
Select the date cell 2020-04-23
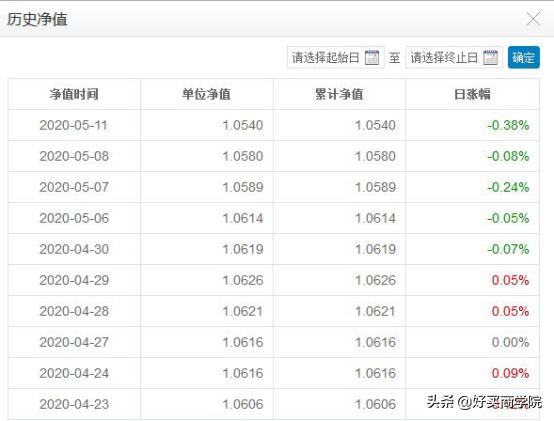pos(74,404)
